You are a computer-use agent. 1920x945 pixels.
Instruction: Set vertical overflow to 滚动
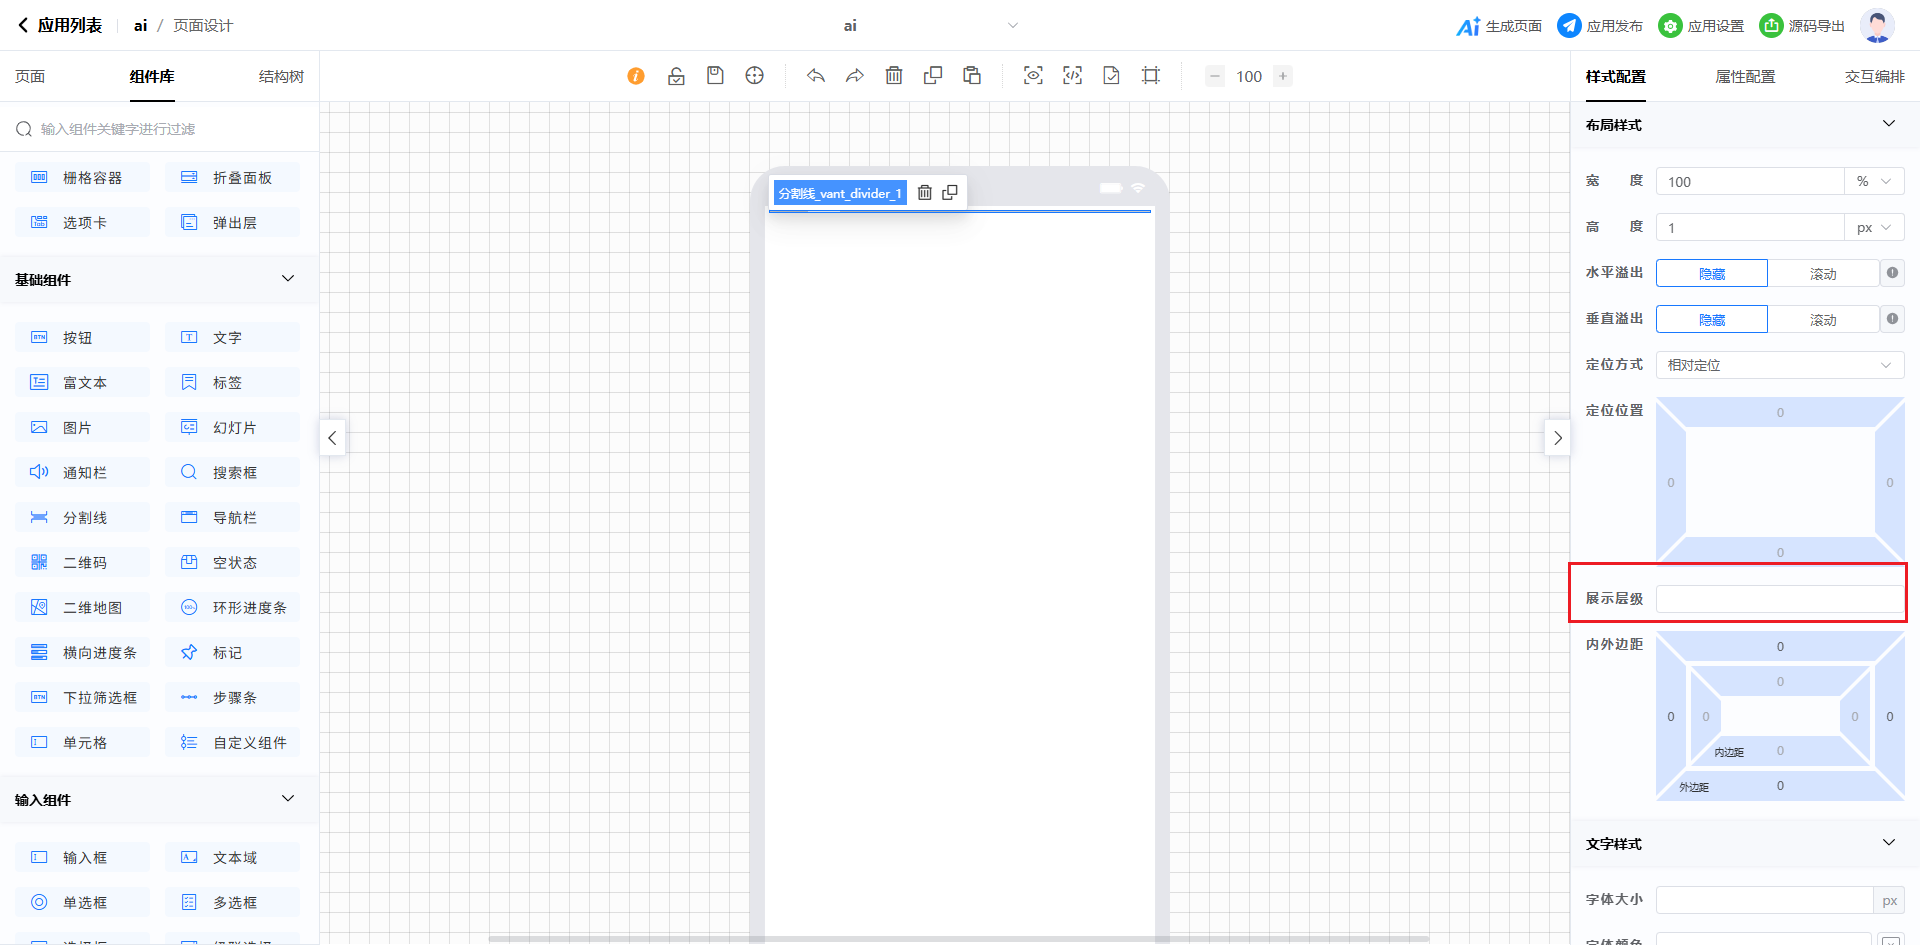1822,320
